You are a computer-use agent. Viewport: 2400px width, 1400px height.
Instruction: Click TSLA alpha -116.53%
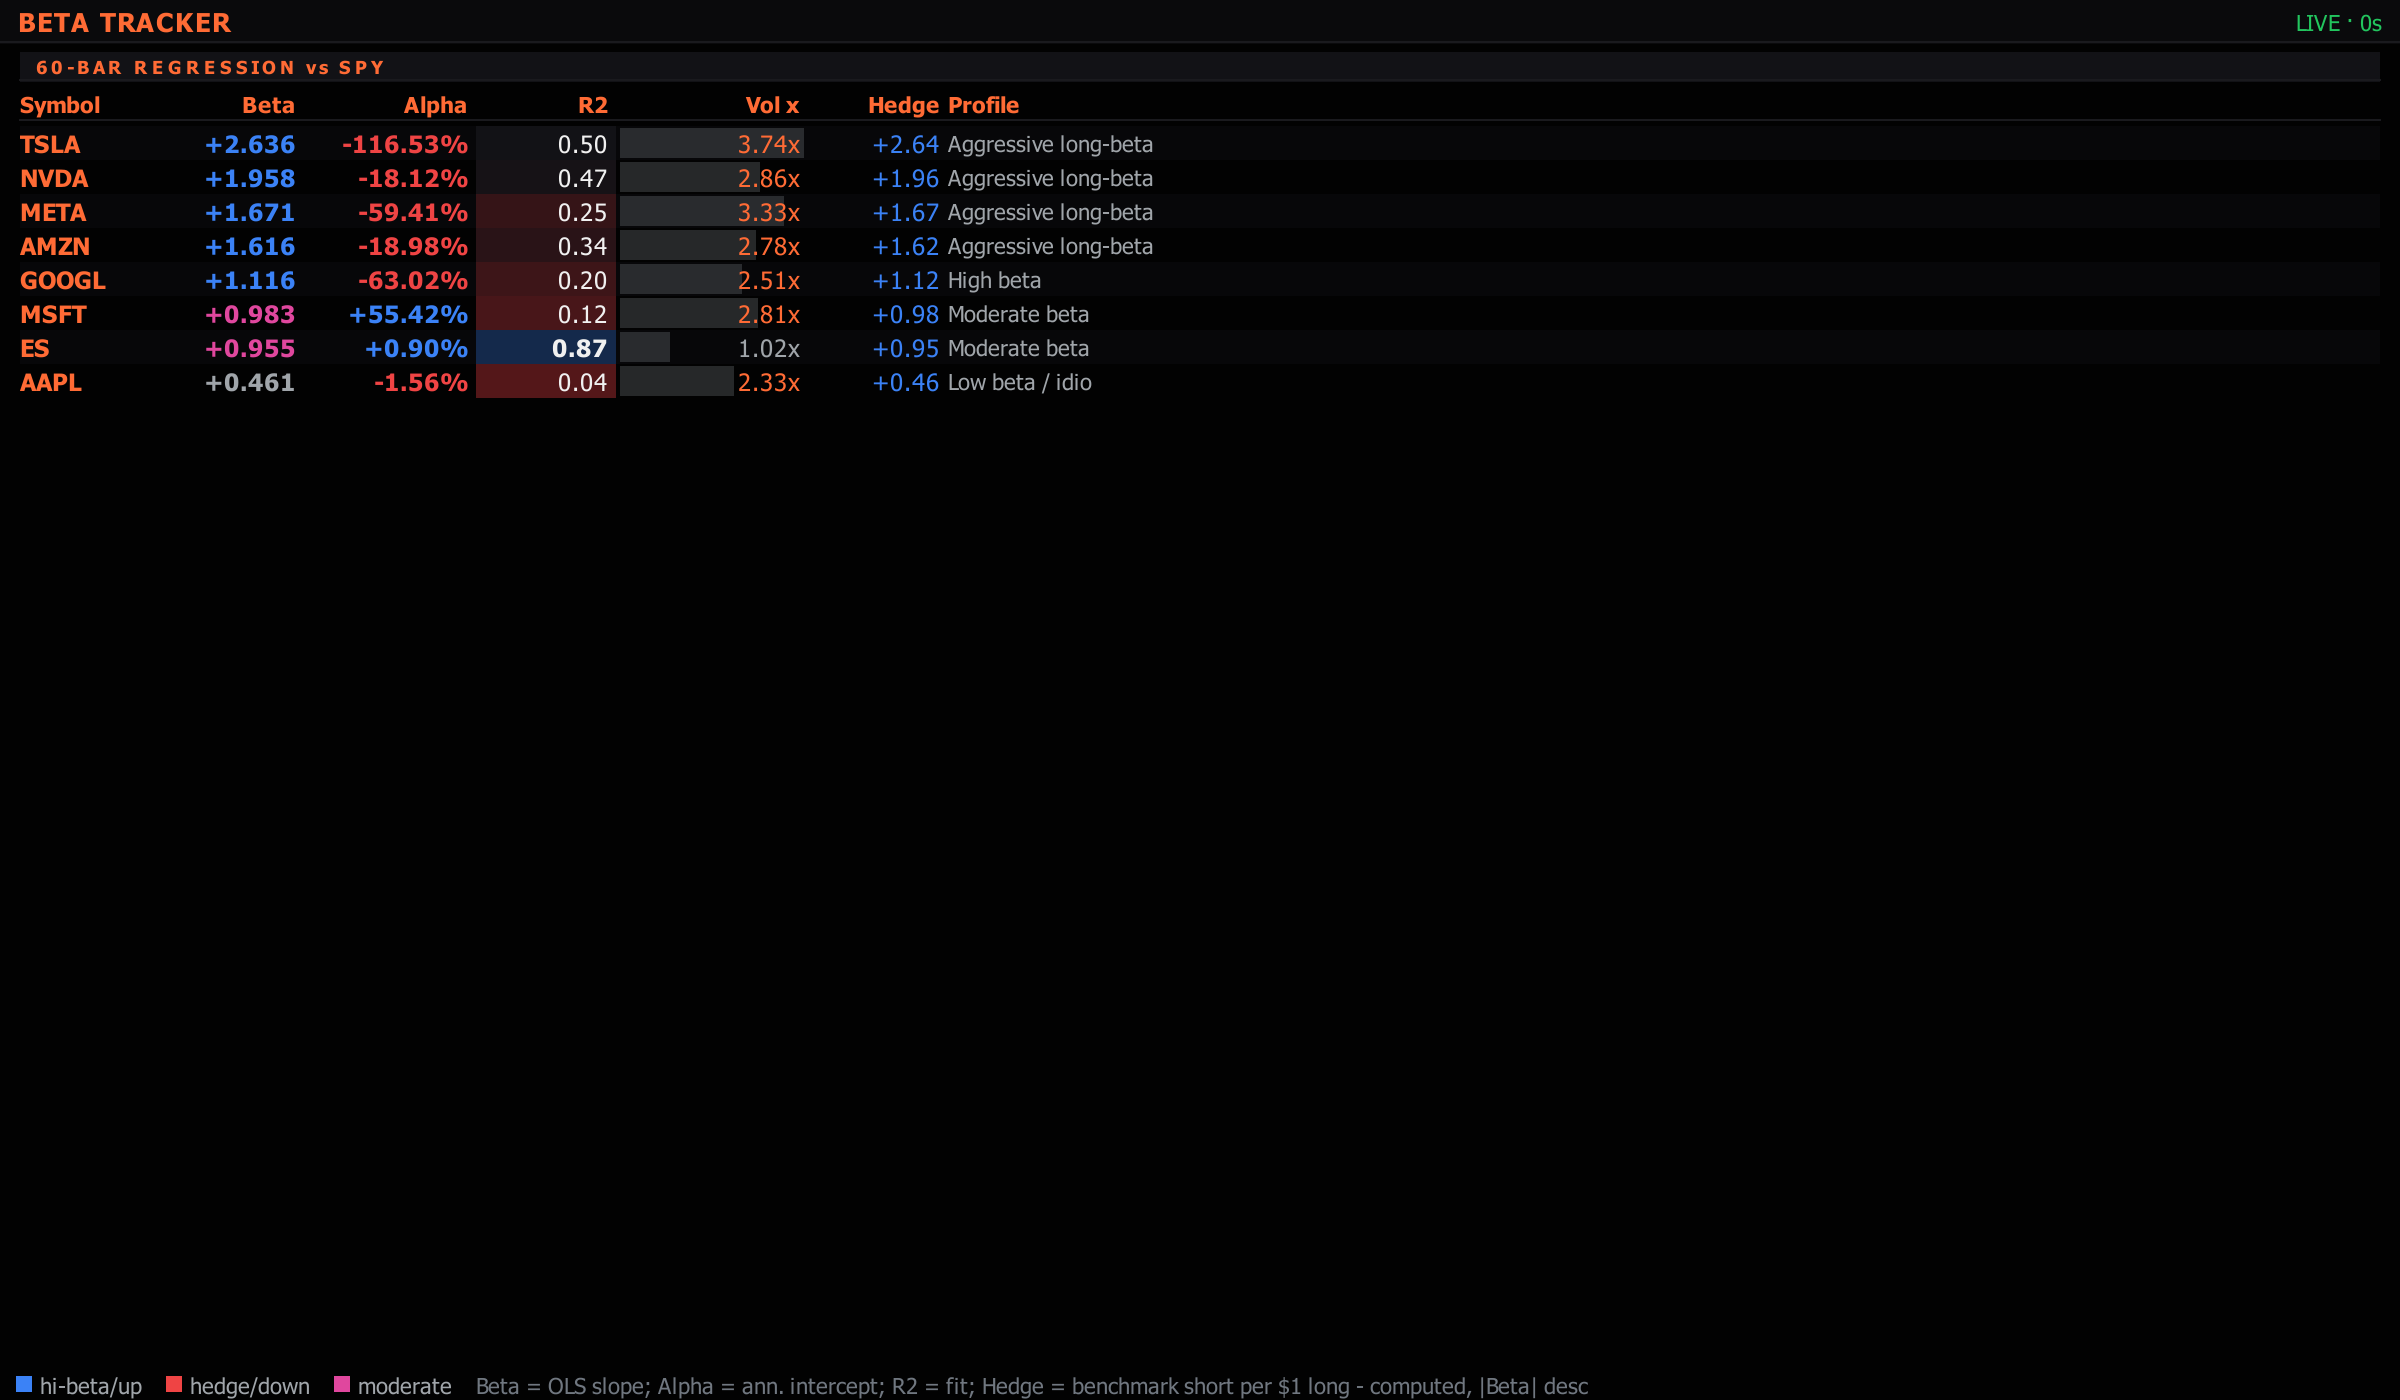[405, 144]
